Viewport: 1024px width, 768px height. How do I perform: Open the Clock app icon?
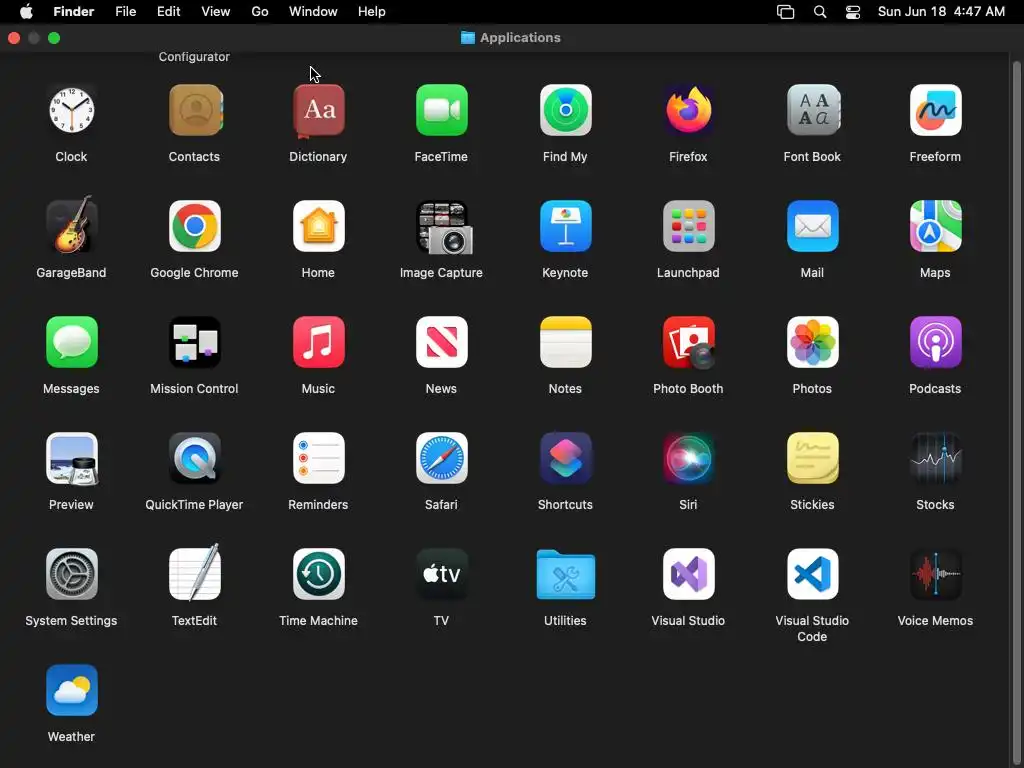pyautogui.click(x=71, y=110)
